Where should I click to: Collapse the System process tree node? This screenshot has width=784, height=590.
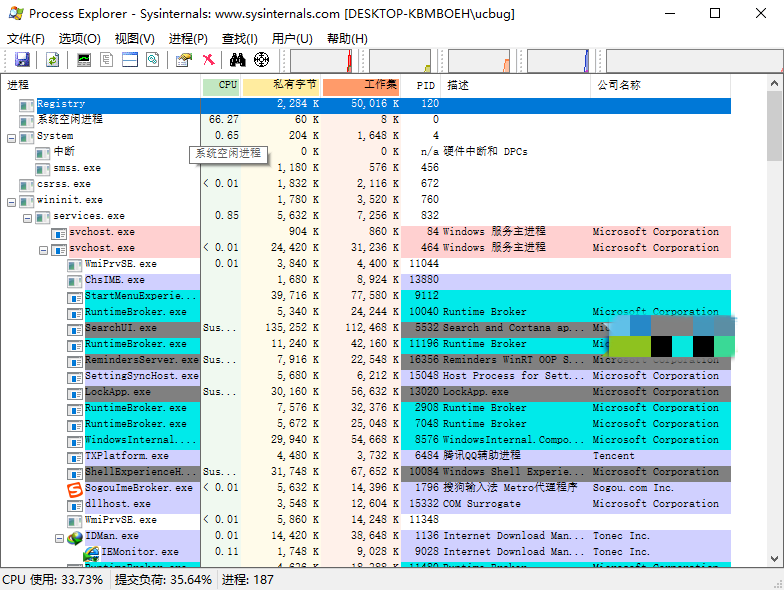(11, 136)
